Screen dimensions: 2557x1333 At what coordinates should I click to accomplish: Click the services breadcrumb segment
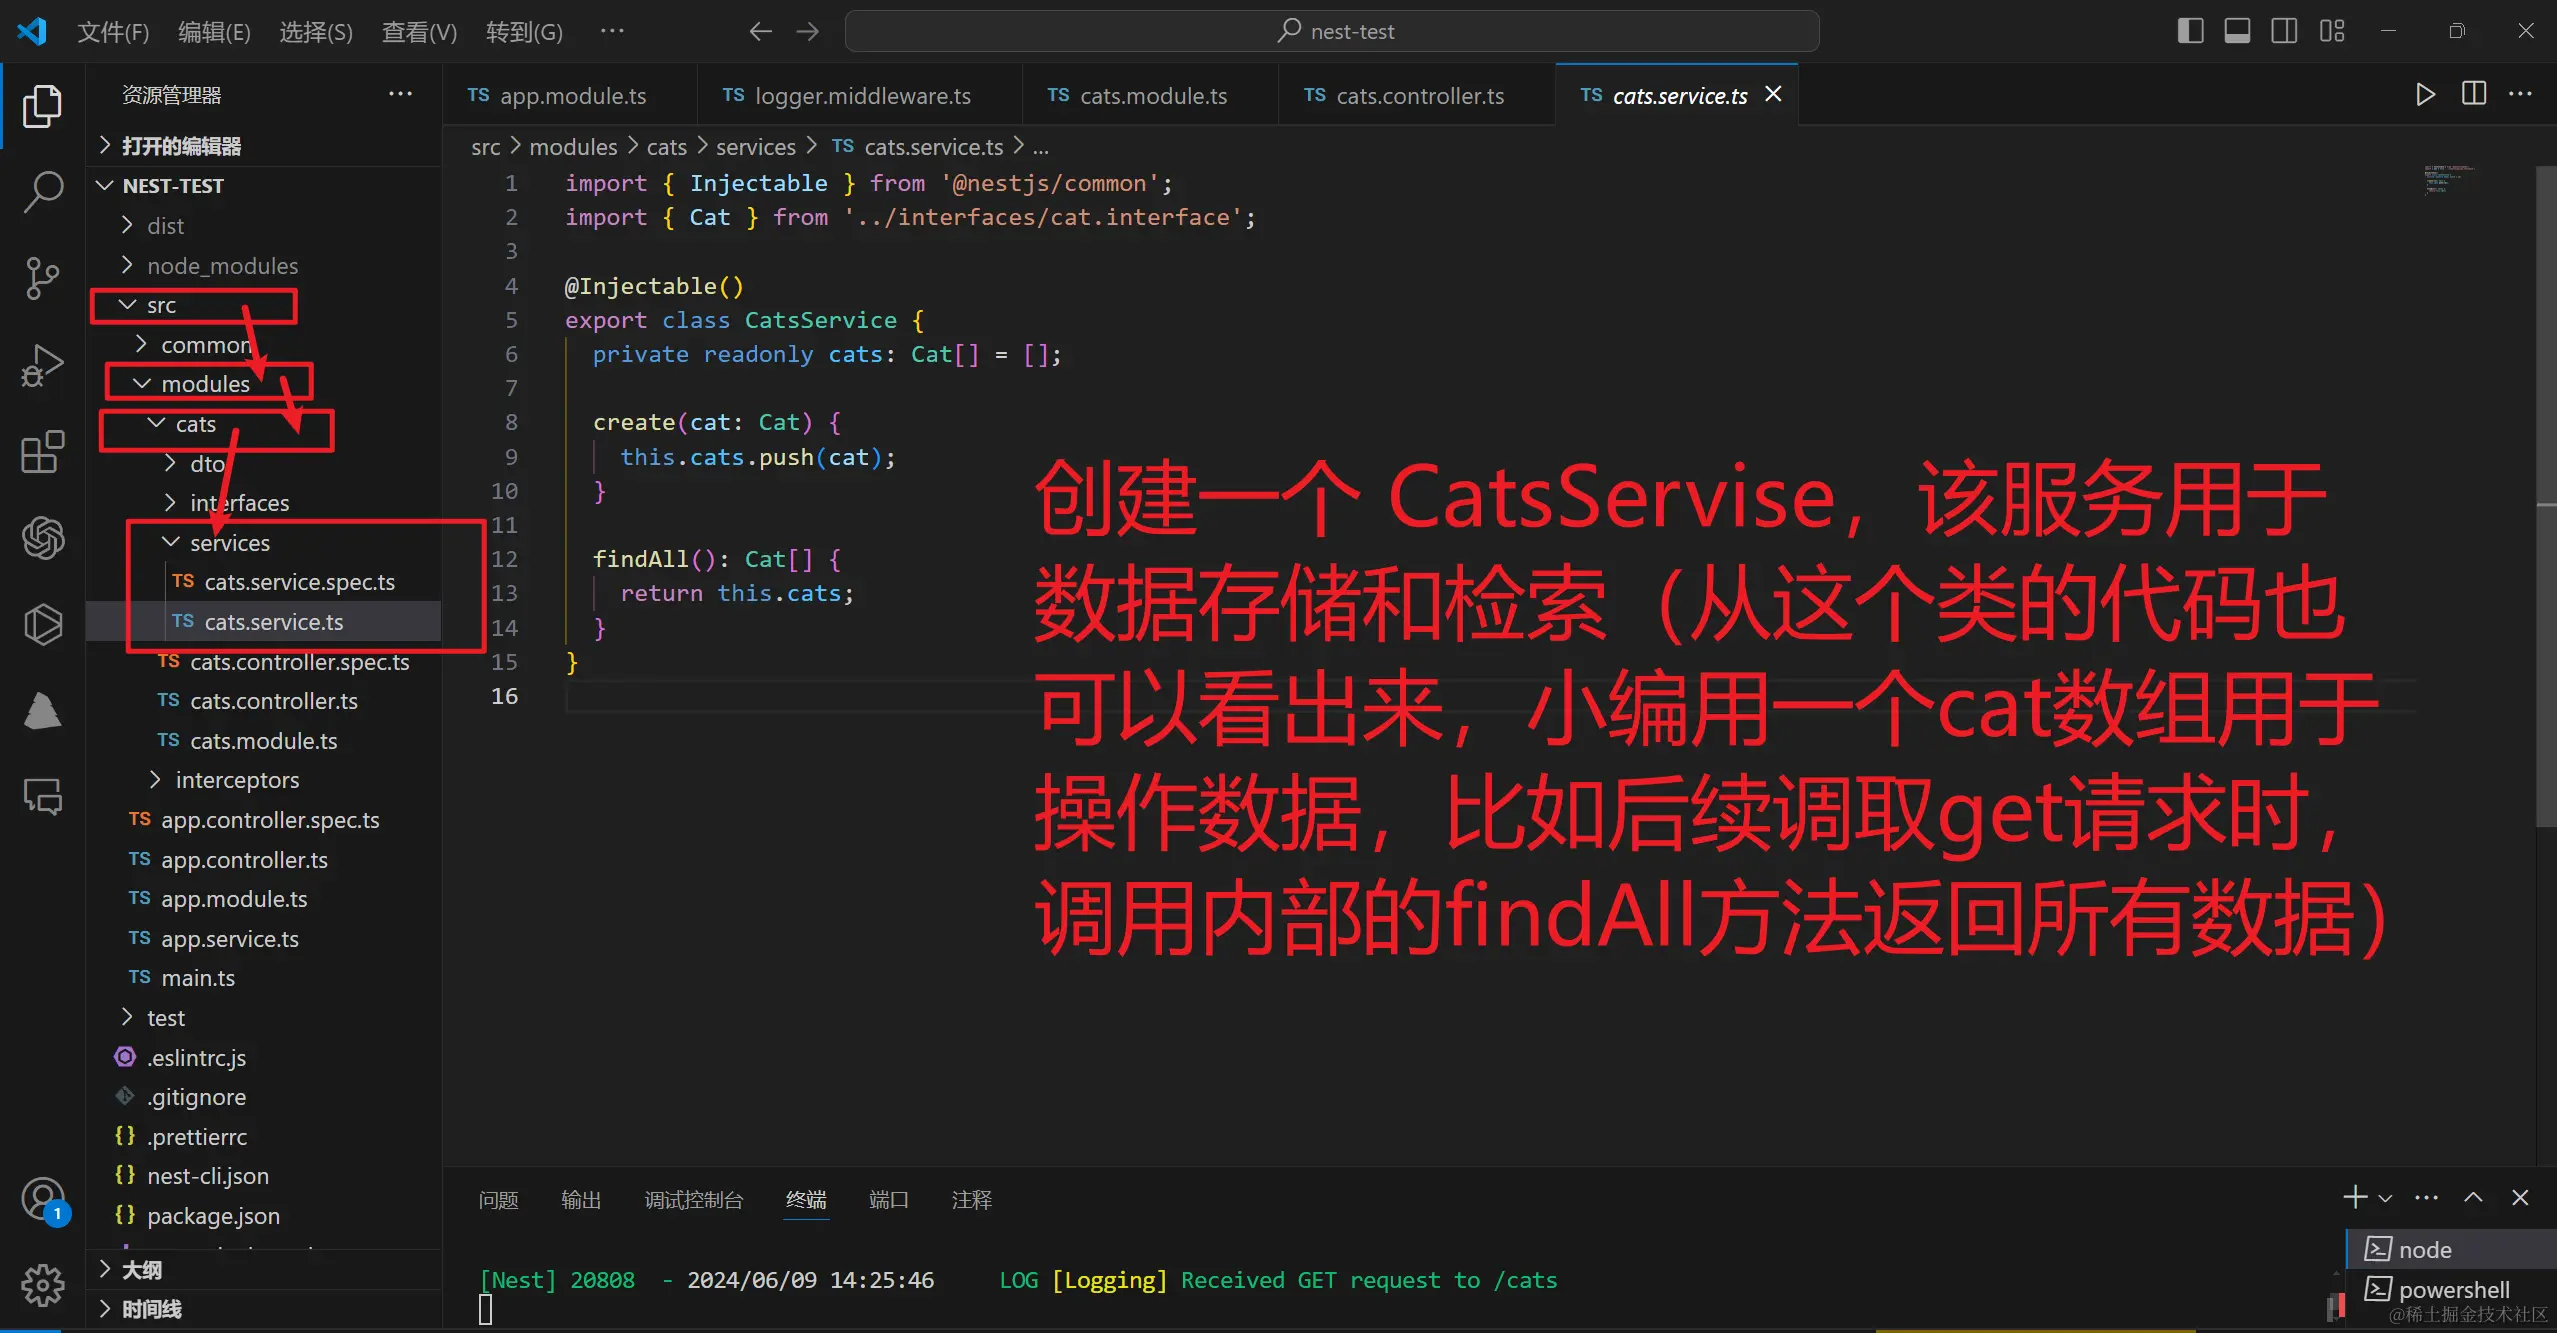point(756,147)
